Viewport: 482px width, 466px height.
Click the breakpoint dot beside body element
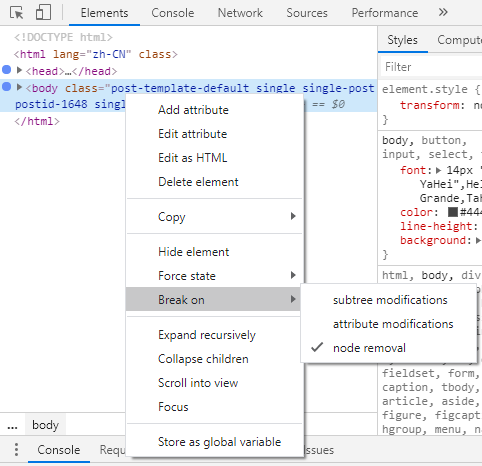pyautogui.click(x=7, y=87)
